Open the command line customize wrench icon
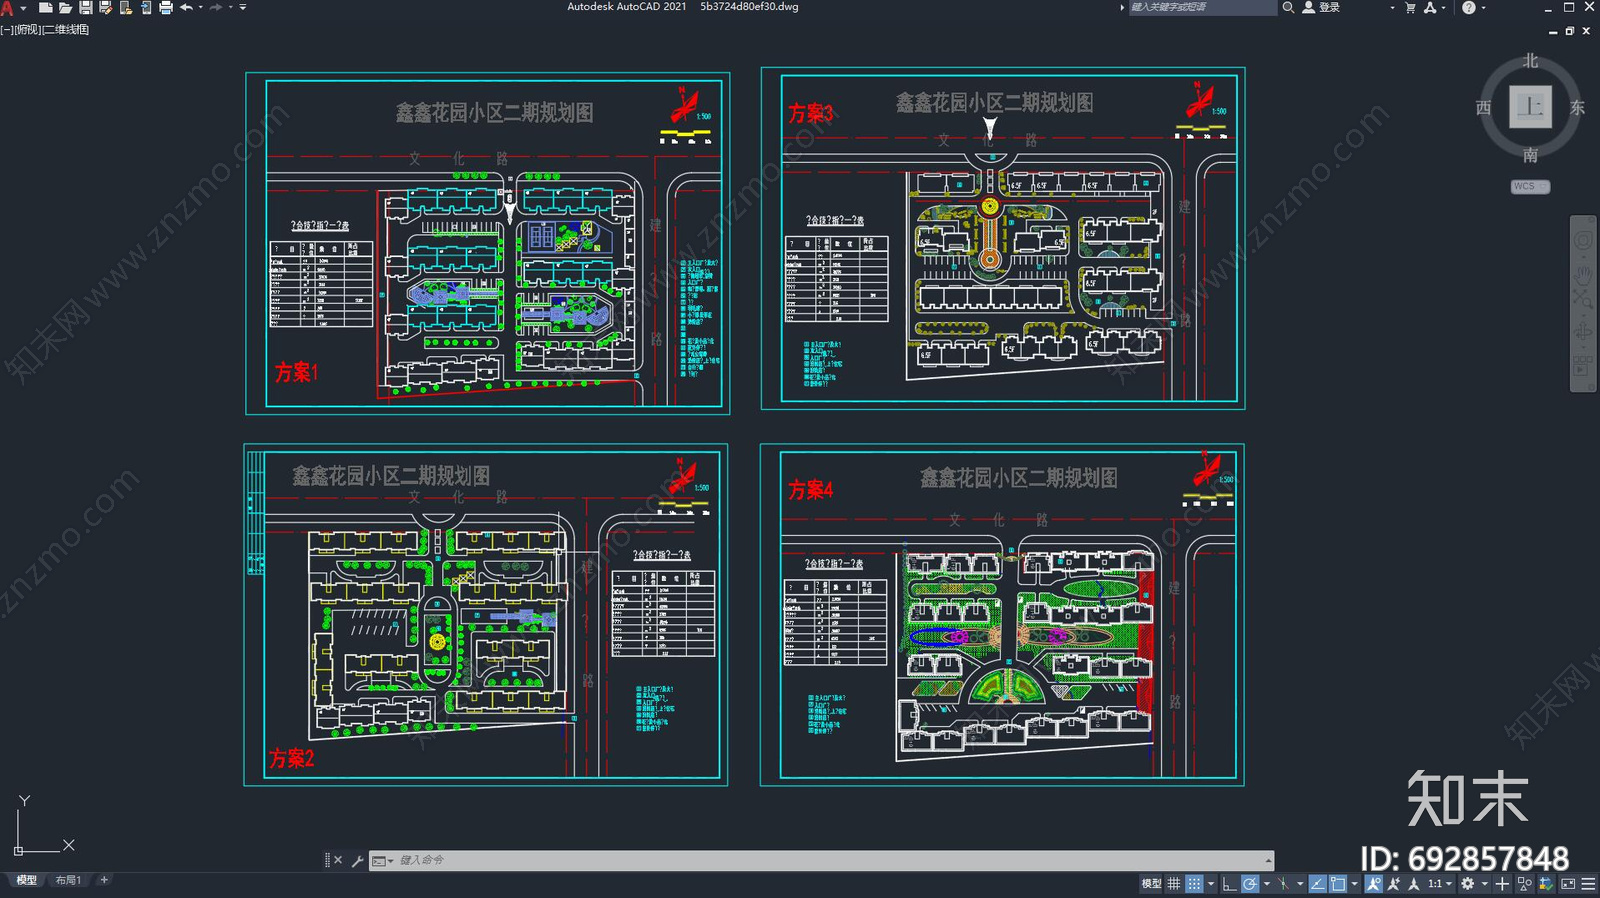 pyautogui.click(x=357, y=861)
